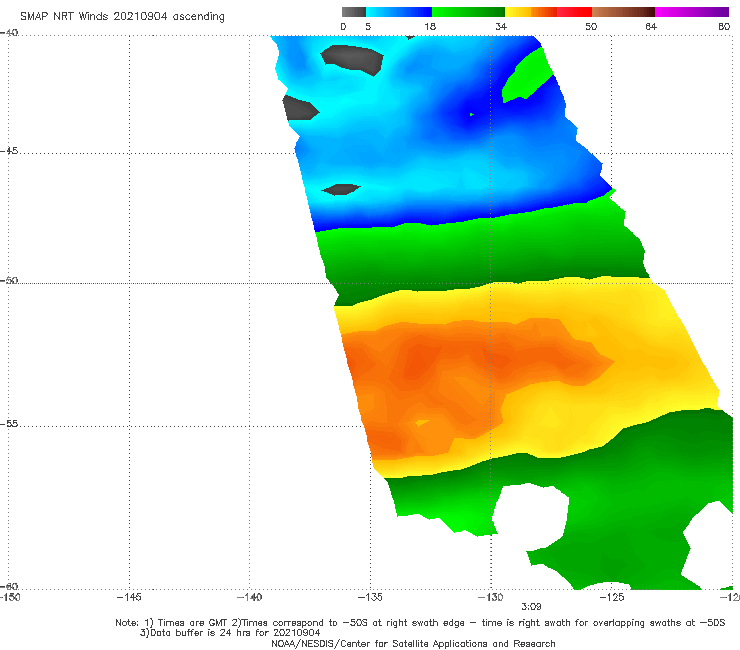Image resolution: width=740 pixels, height=650 pixels.
Task: Click the green patch inside the blue area
Action: 526,76
